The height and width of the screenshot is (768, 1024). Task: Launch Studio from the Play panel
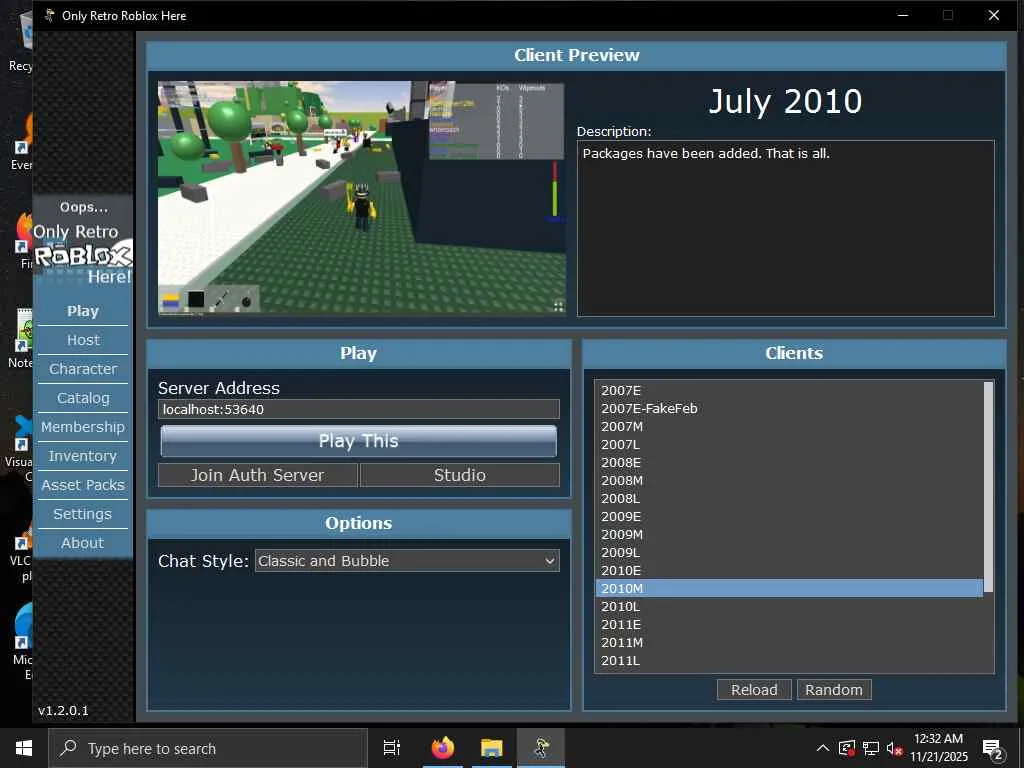(x=460, y=475)
